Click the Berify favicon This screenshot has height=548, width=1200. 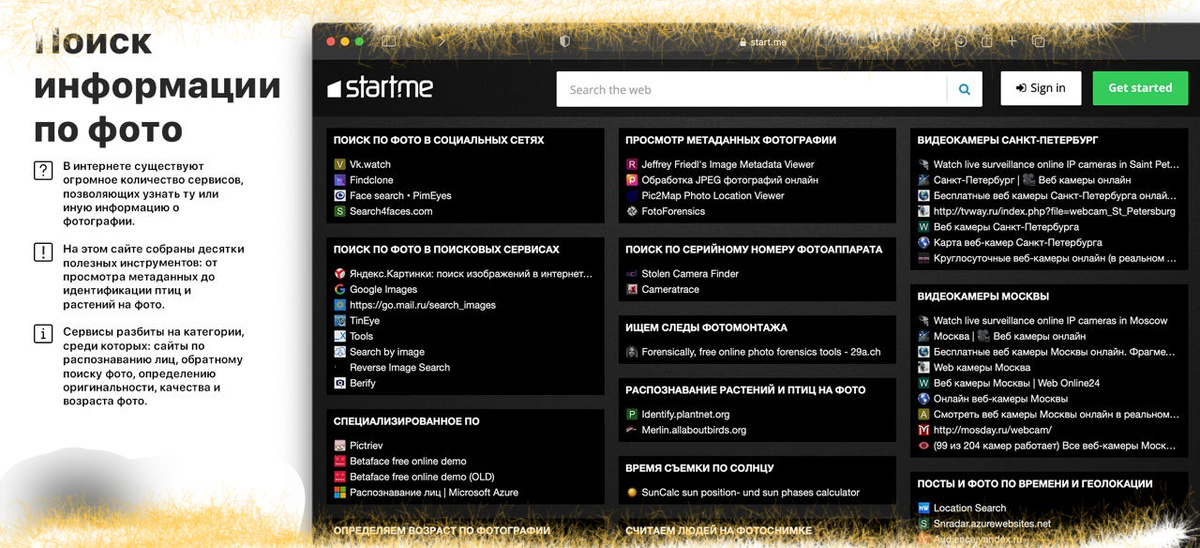[x=340, y=383]
